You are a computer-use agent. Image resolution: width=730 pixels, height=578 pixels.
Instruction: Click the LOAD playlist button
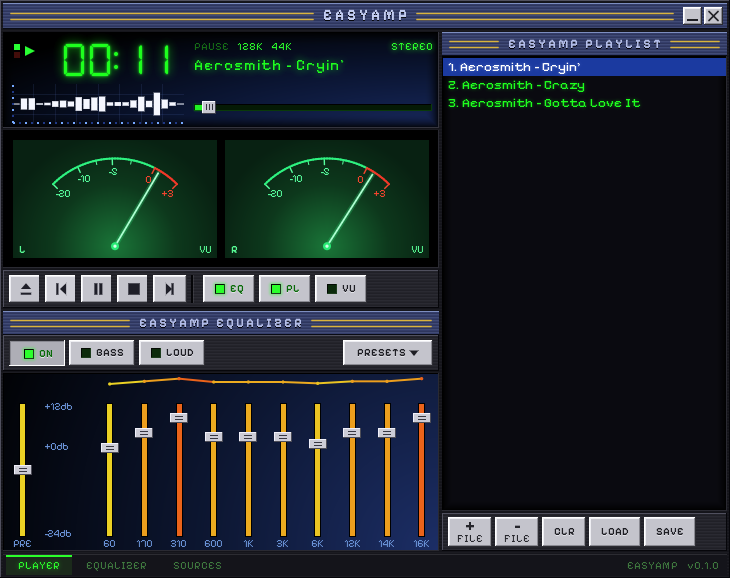[x=615, y=531]
